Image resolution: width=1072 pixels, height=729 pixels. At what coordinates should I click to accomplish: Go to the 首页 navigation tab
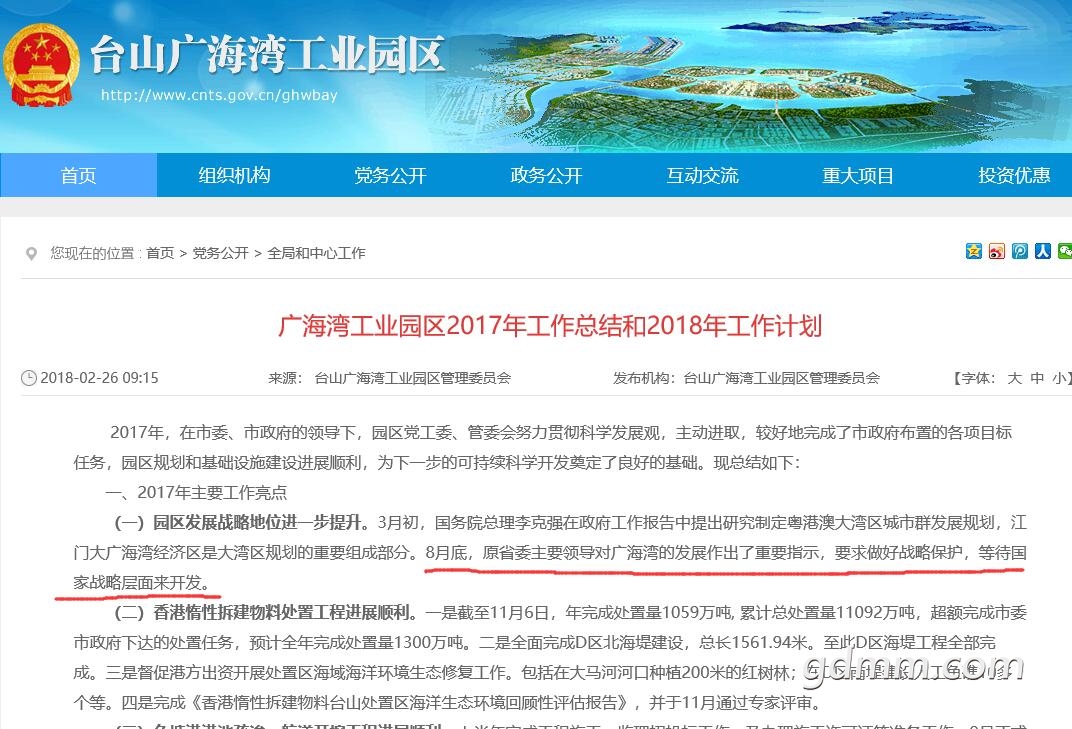[x=78, y=176]
